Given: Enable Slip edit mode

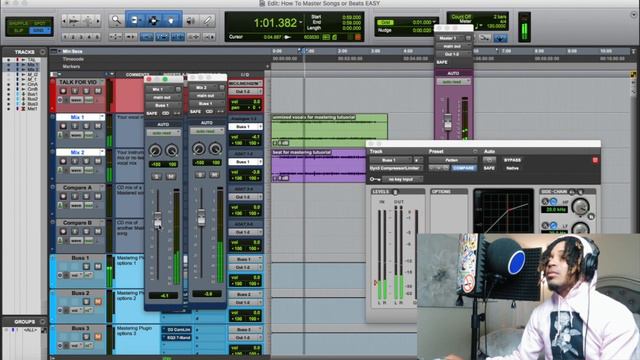Looking at the screenshot, I should click(x=19, y=31).
